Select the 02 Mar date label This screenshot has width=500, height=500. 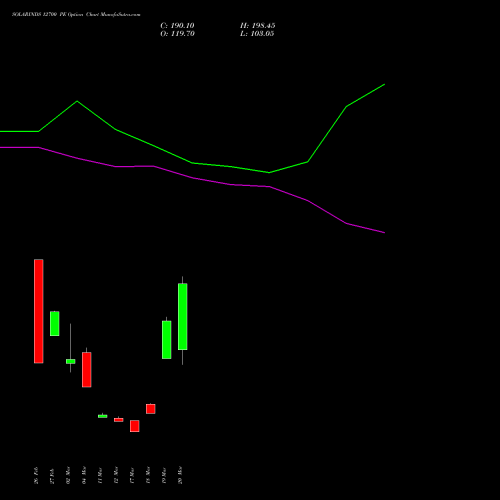(68, 475)
